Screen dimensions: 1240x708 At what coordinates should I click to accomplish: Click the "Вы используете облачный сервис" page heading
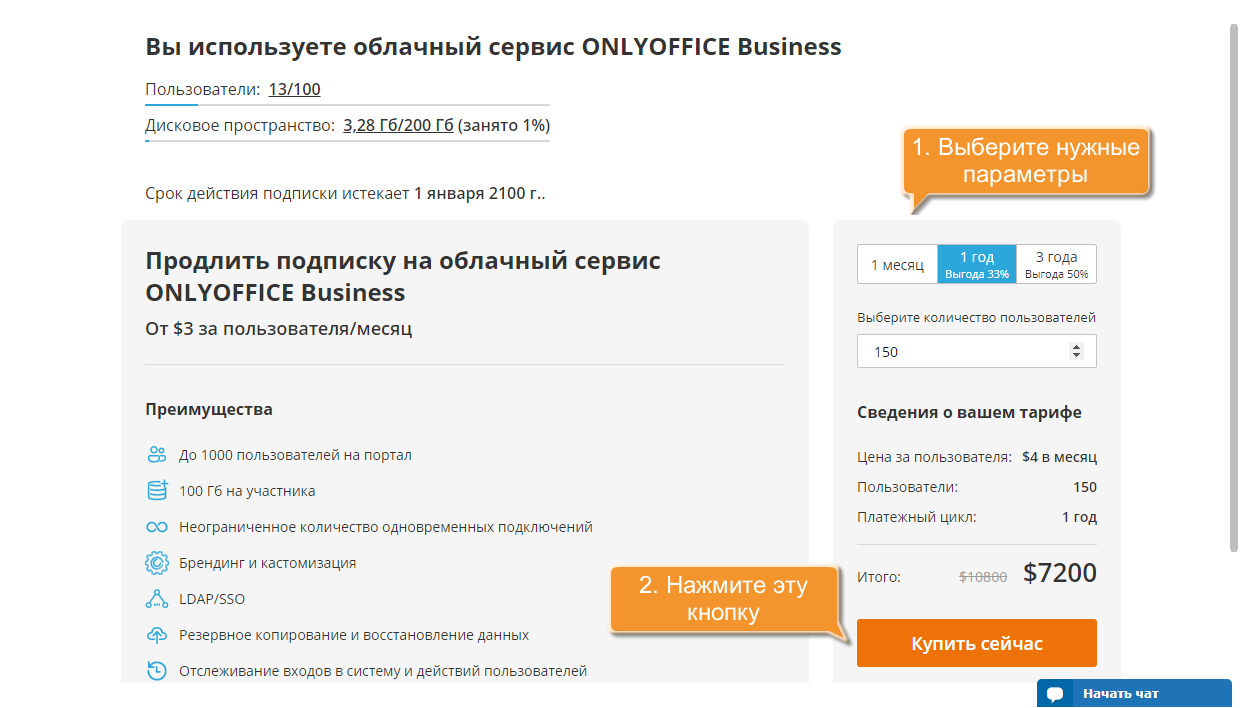[493, 47]
